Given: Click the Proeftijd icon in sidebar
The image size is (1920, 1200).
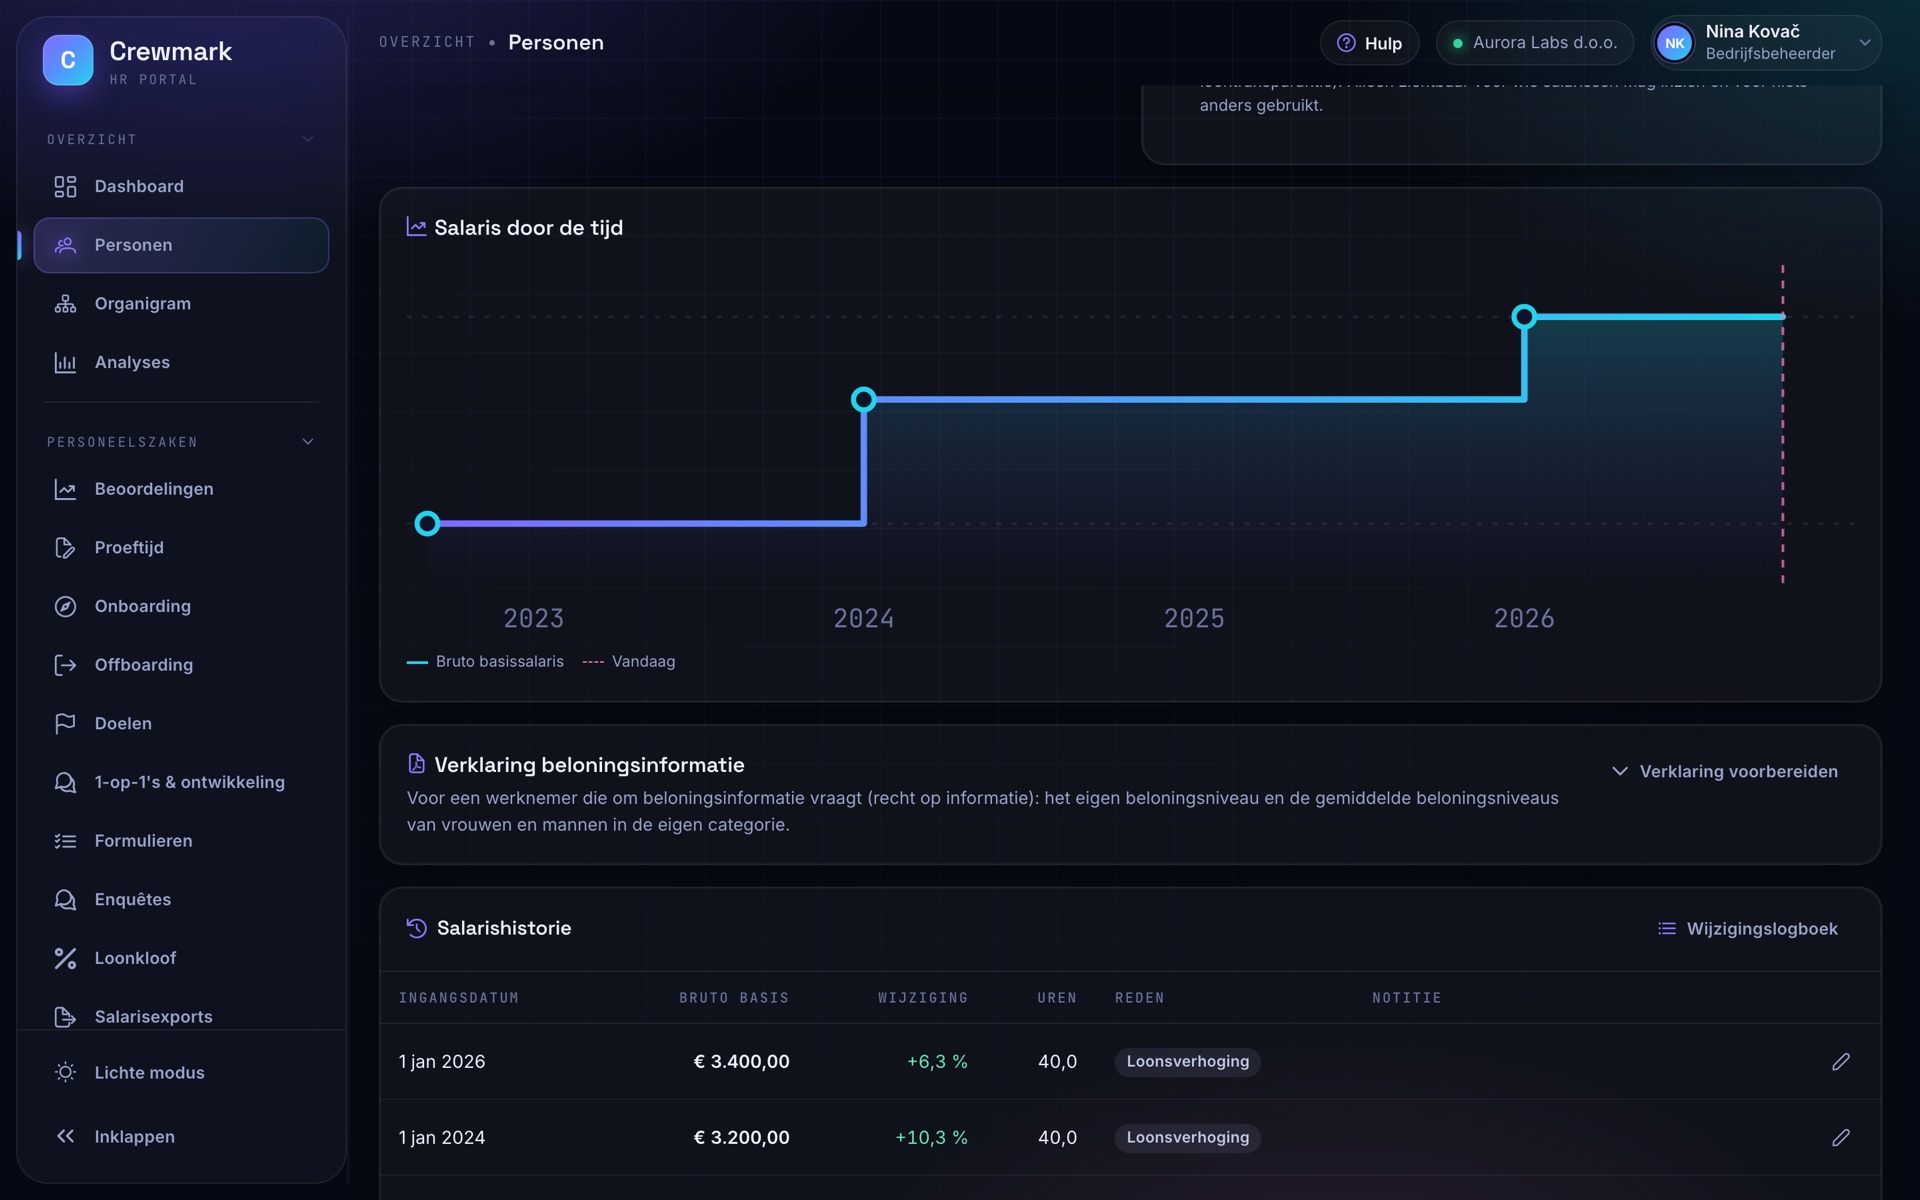Looking at the screenshot, I should [65, 548].
